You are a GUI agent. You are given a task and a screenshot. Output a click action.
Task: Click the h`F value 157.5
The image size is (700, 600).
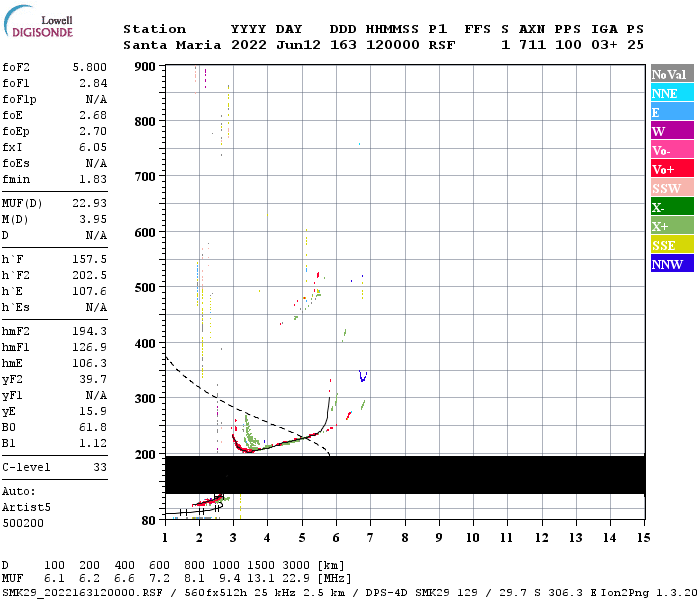point(89,259)
